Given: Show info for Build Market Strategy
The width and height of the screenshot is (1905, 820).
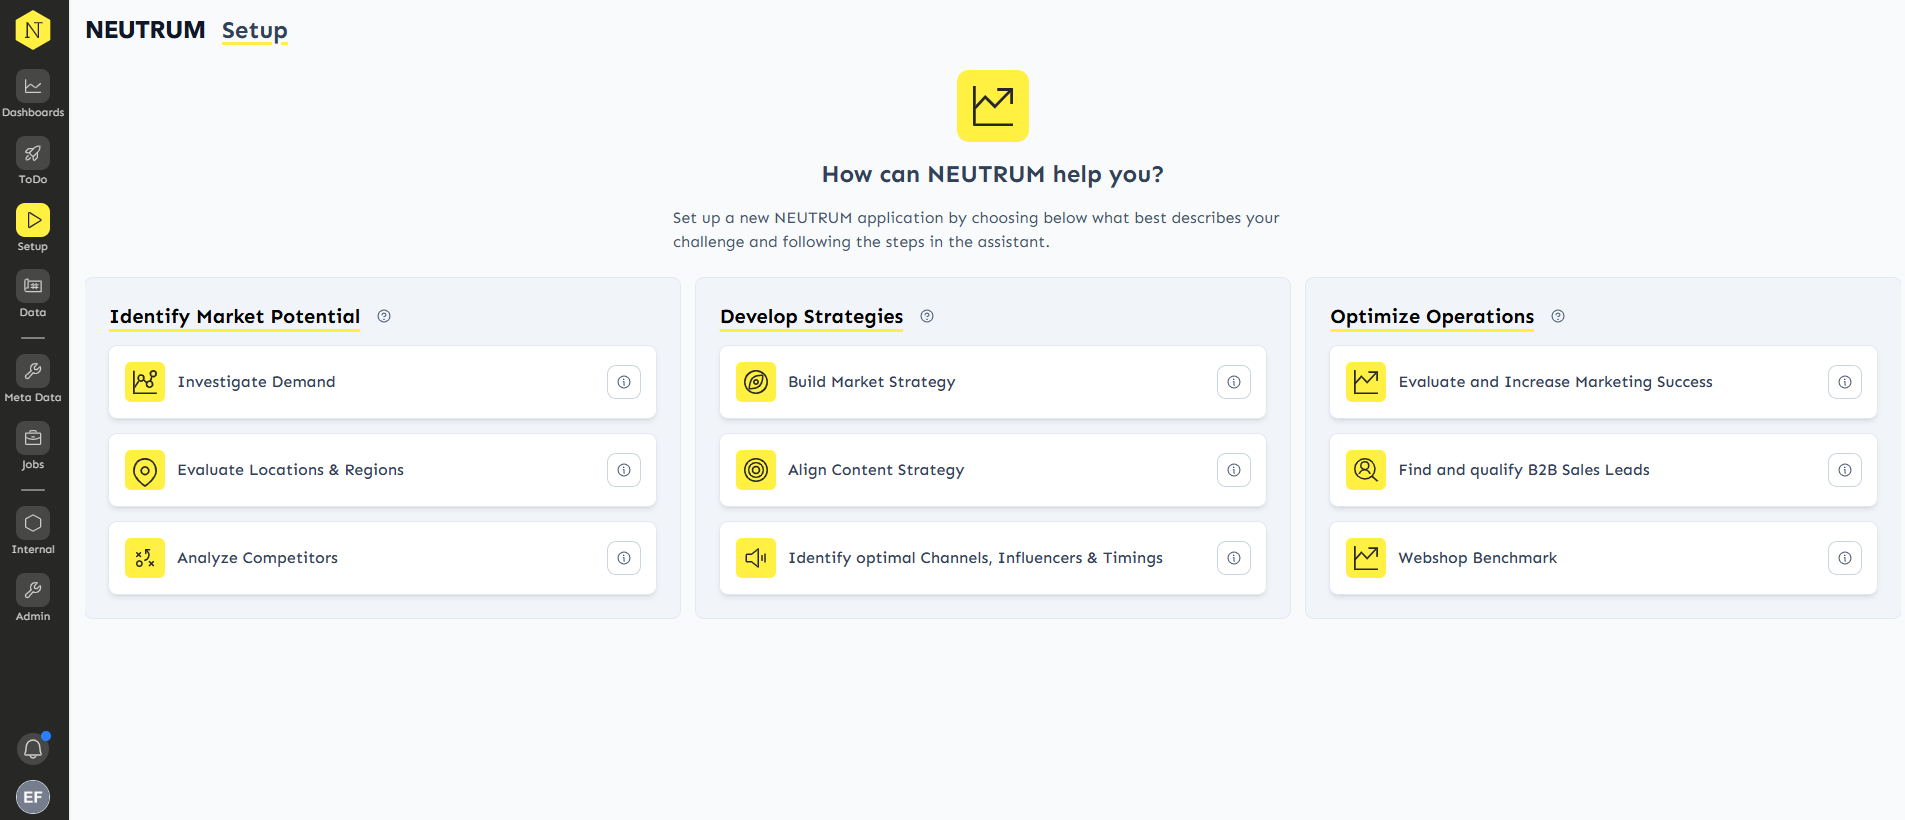Looking at the screenshot, I should coord(1234,382).
